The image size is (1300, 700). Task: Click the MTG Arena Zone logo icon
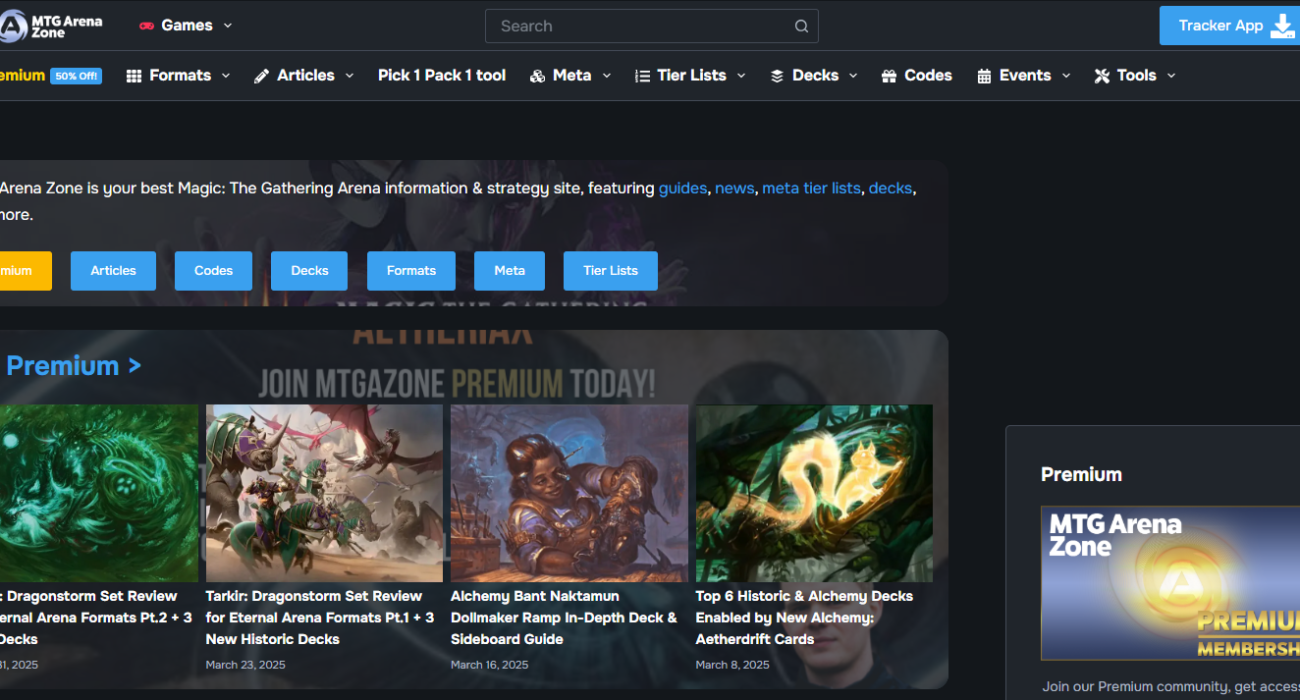tap(13, 26)
